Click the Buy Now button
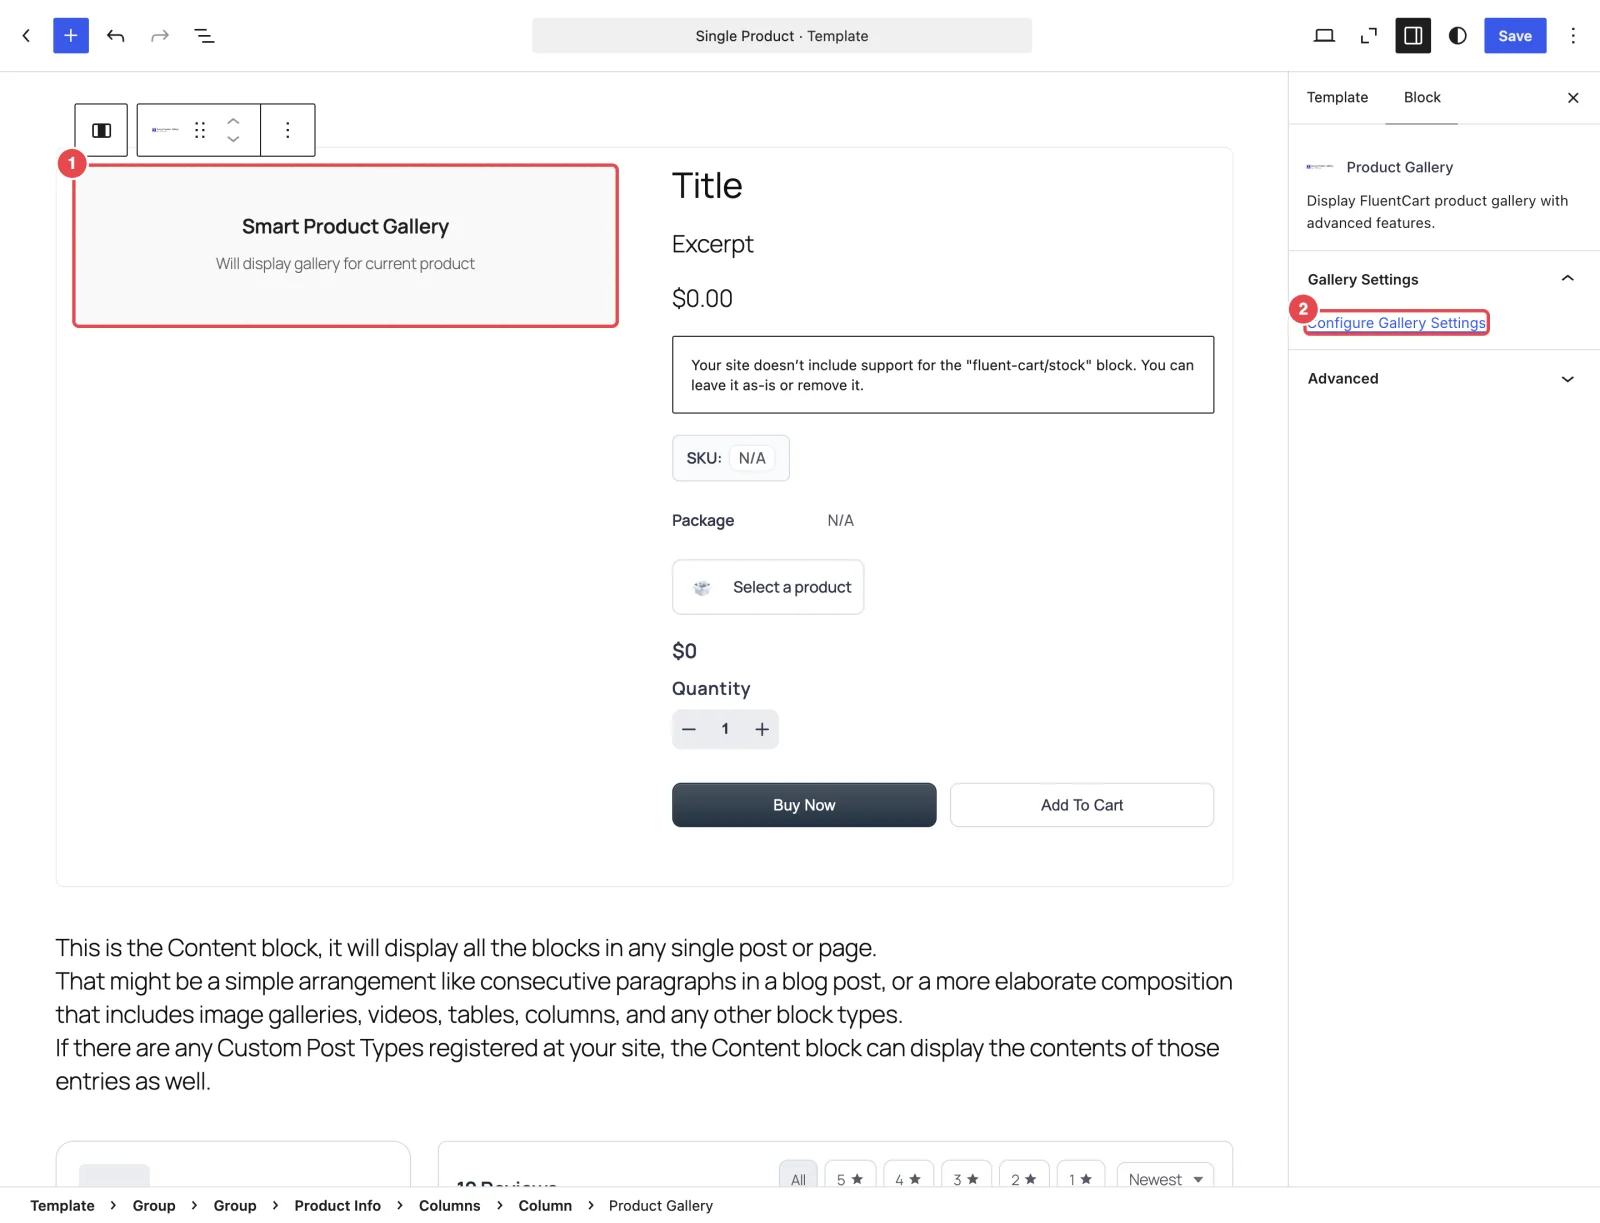 pos(804,805)
